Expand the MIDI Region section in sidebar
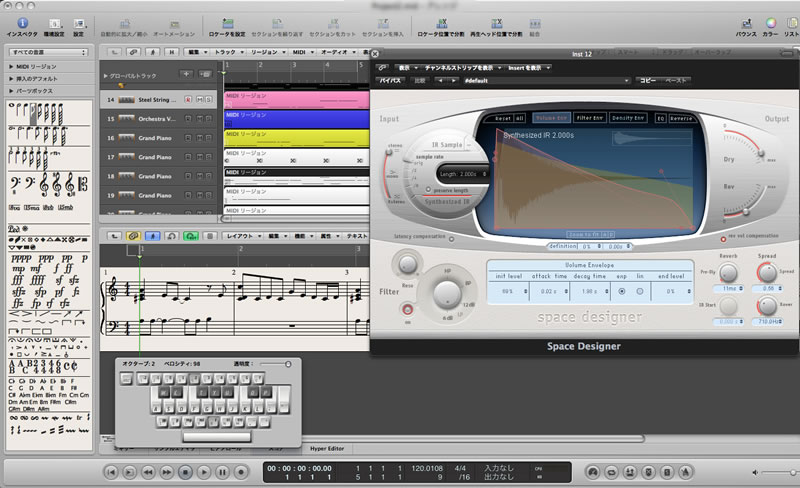 tap(11, 66)
